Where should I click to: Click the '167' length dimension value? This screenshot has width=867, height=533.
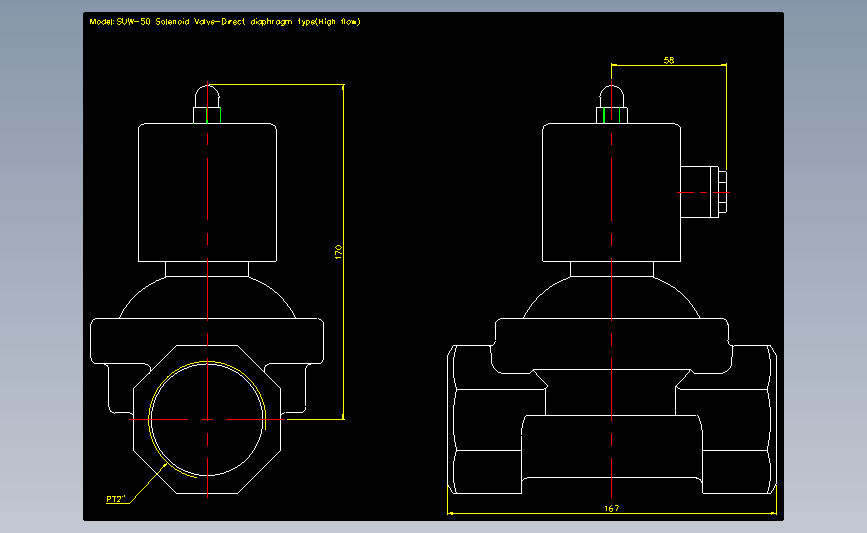612,508
